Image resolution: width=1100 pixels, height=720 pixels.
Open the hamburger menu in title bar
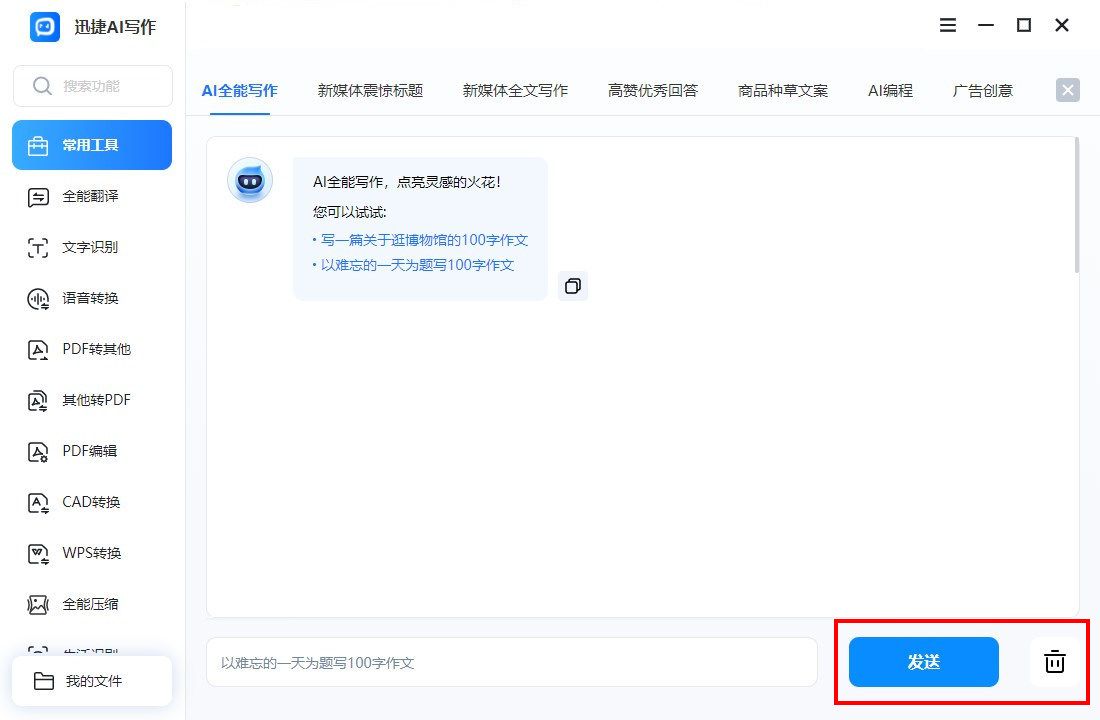pos(948,25)
